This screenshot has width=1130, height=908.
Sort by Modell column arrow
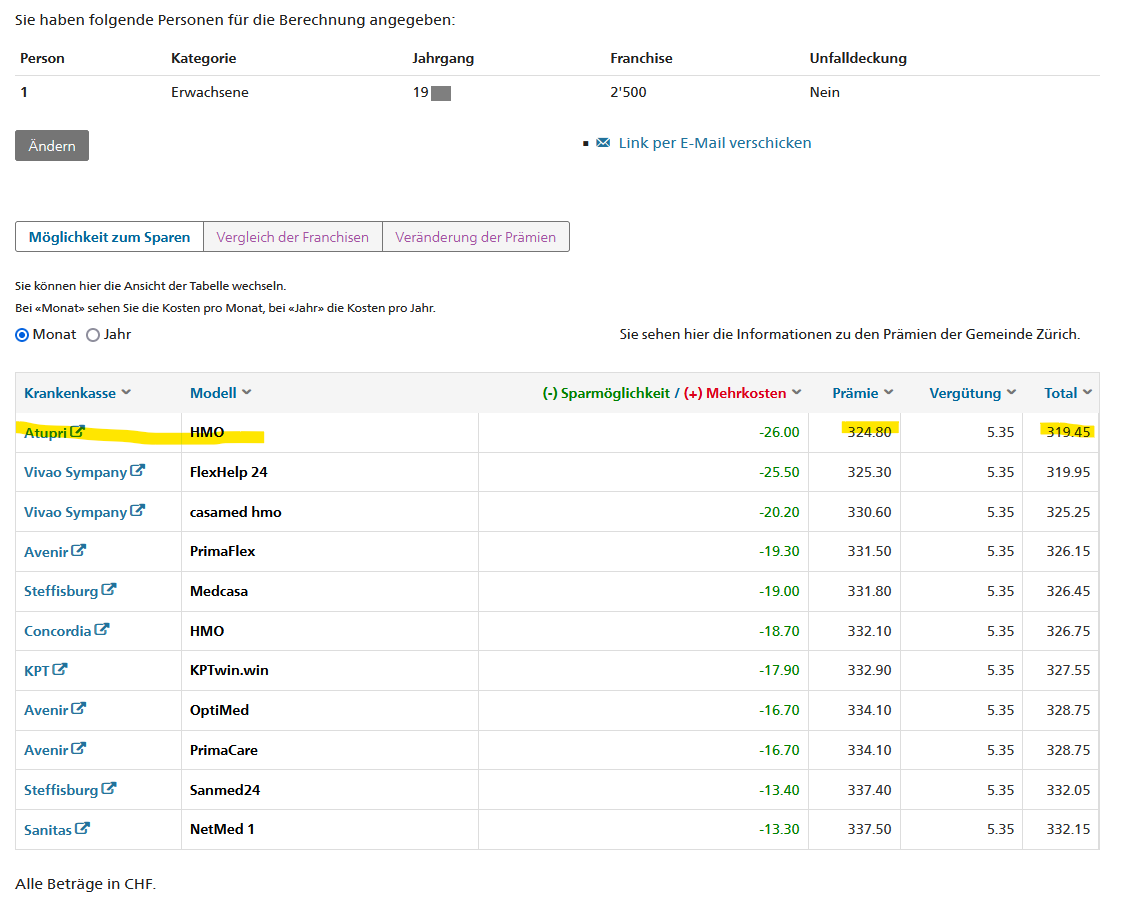(246, 392)
